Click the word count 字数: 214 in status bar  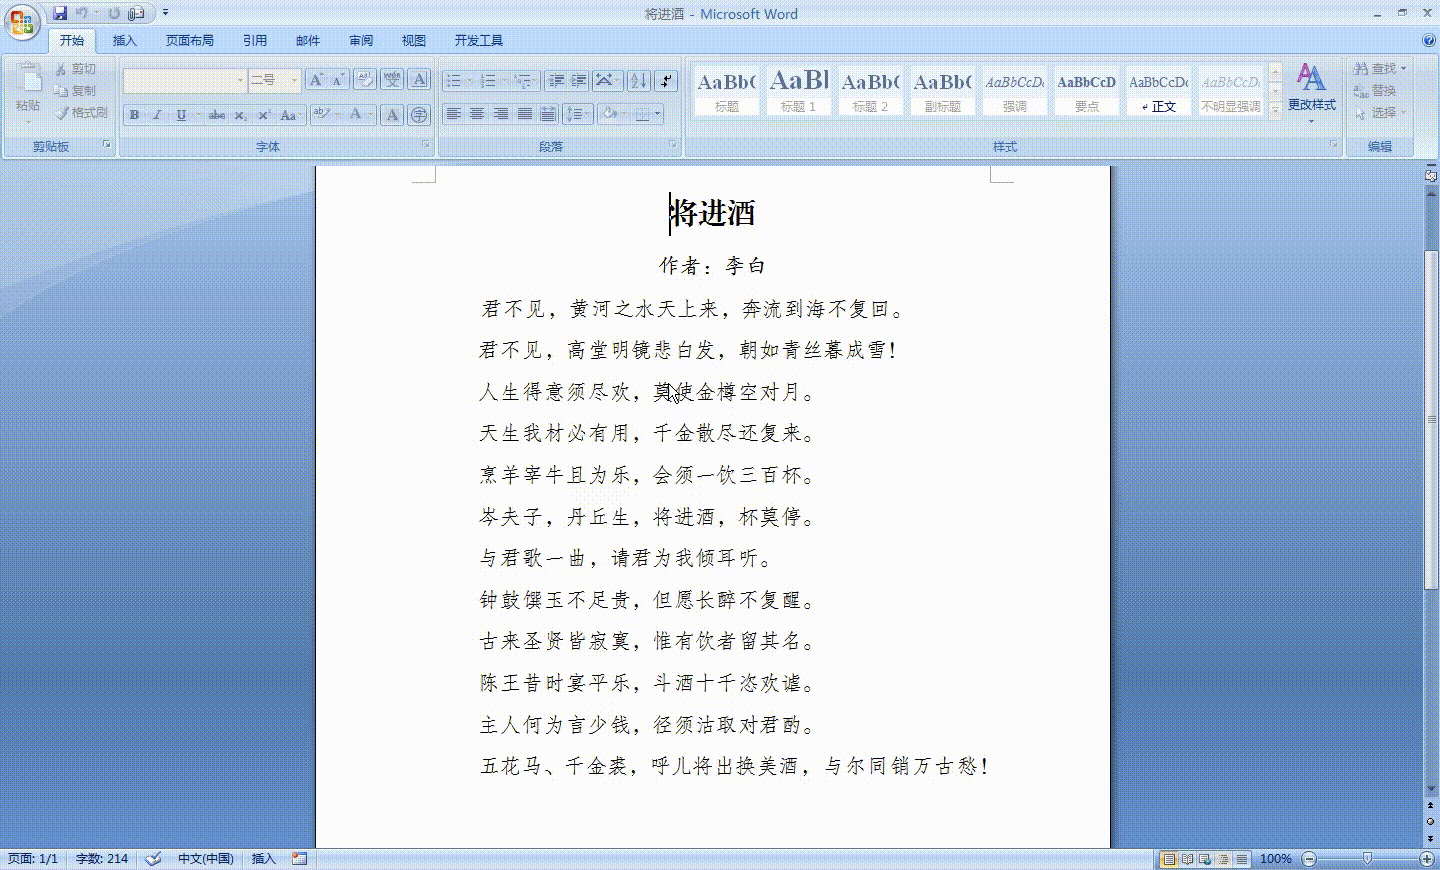click(101, 858)
